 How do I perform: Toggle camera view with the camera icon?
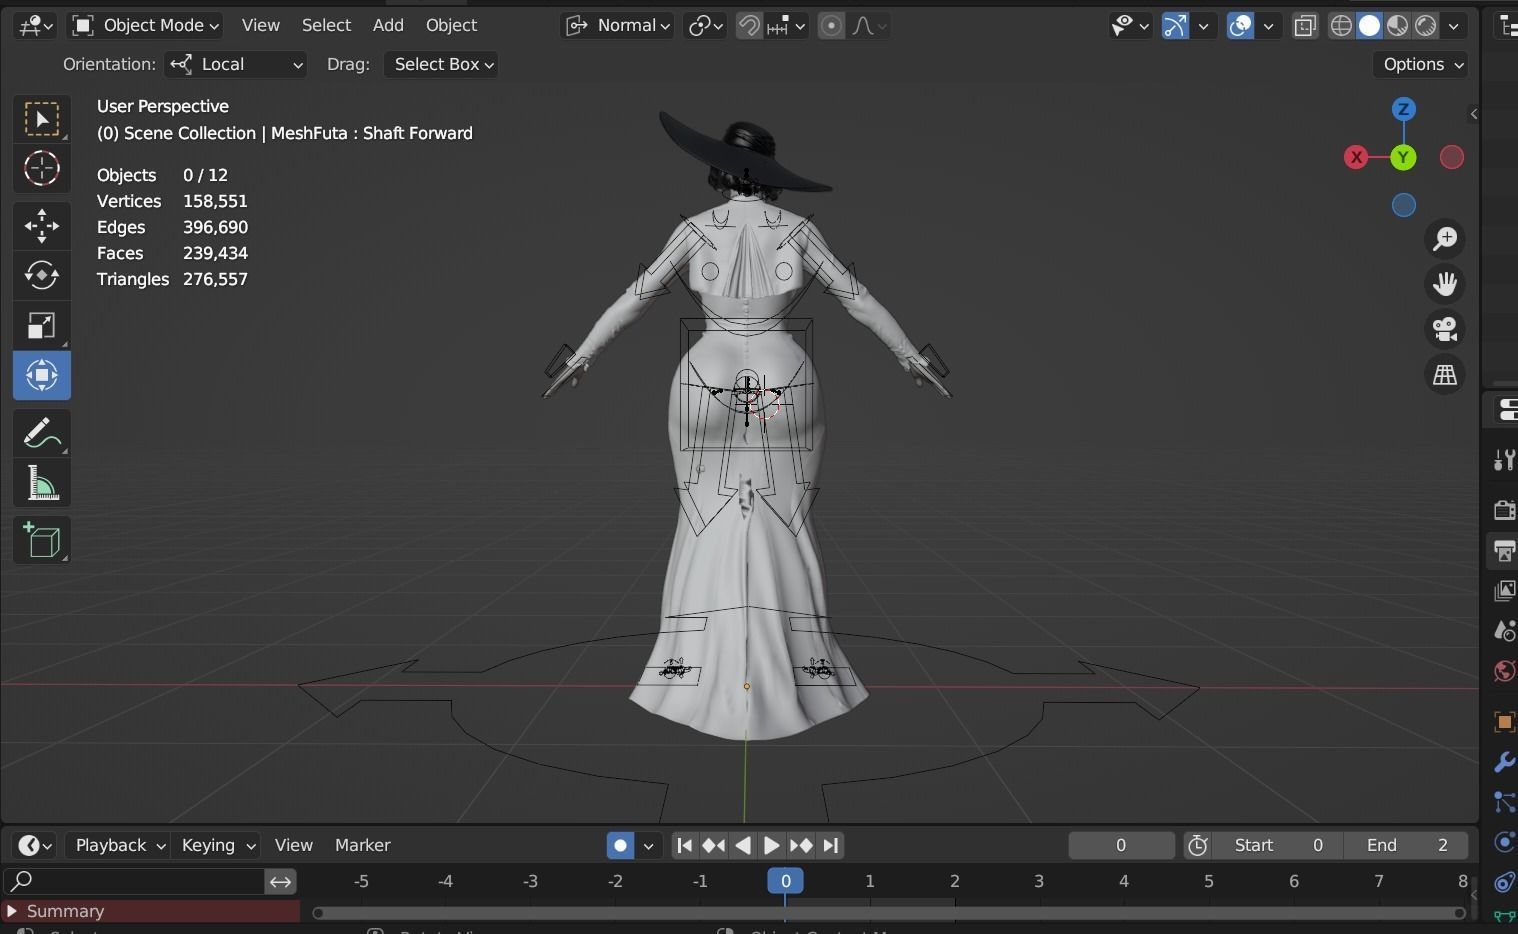[x=1445, y=329]
